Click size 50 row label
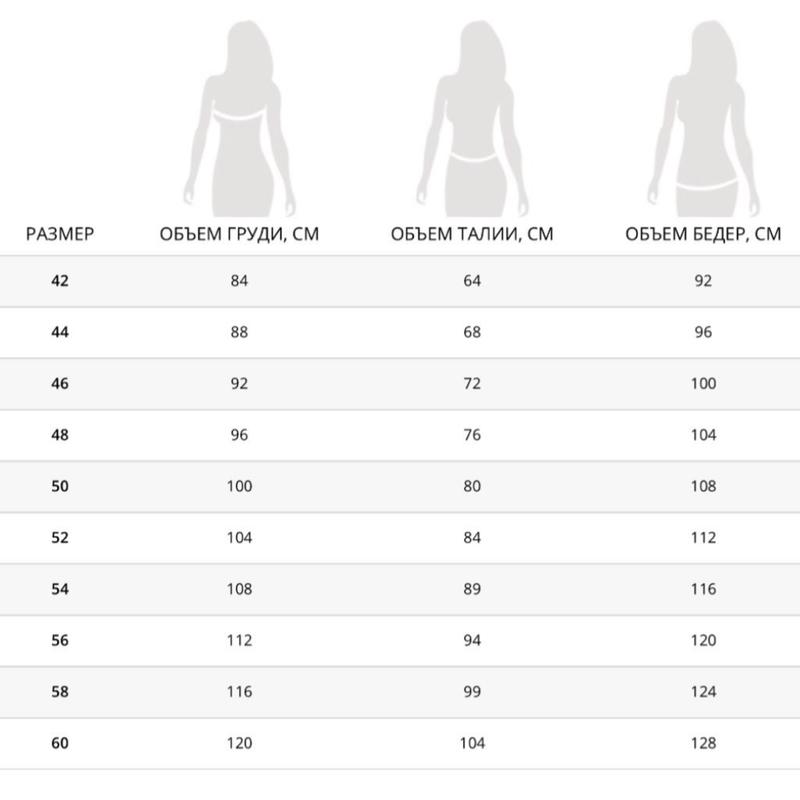800x800 pixels. pos(60,486)
